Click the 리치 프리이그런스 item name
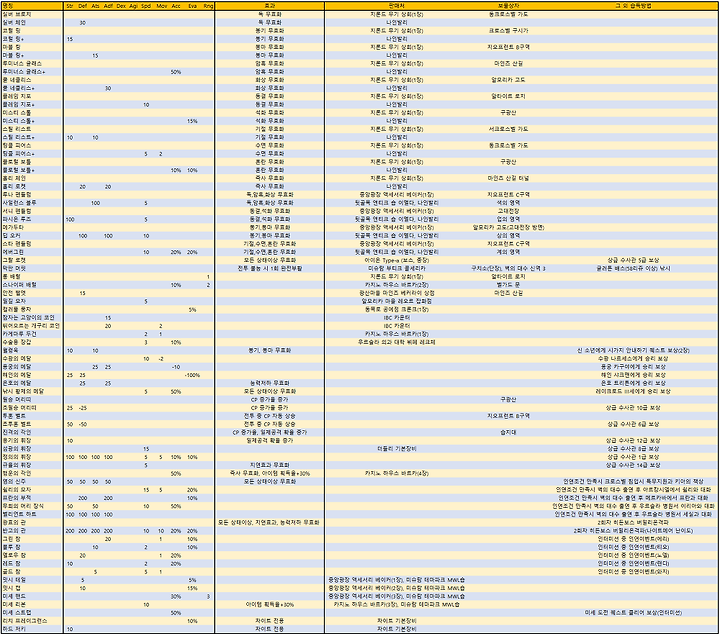This screenshot has height=636, width=720. (x=25, y=621)
